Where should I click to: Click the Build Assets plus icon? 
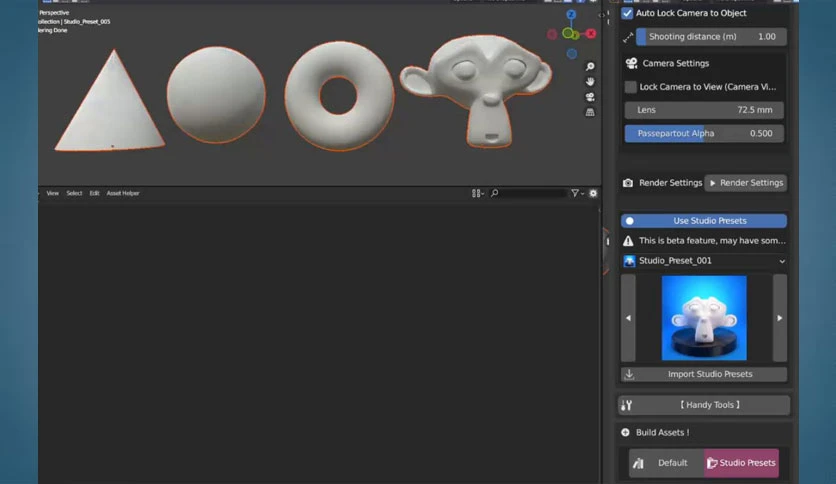tap(625, 432)
